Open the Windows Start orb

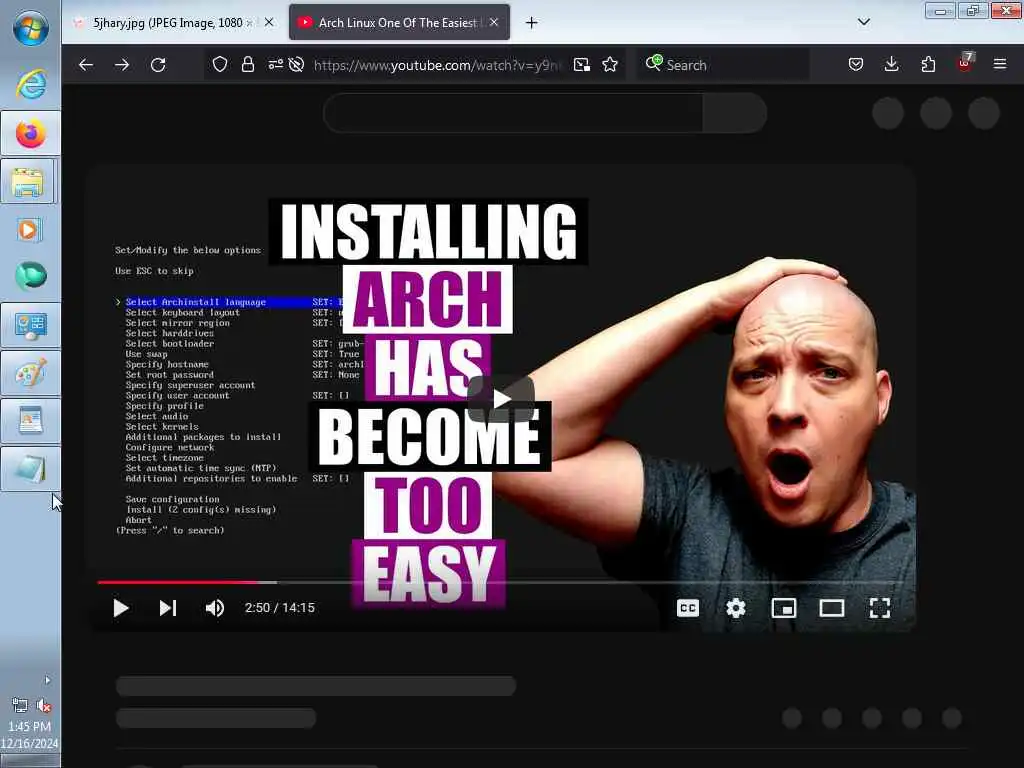[x=31, y=29]
